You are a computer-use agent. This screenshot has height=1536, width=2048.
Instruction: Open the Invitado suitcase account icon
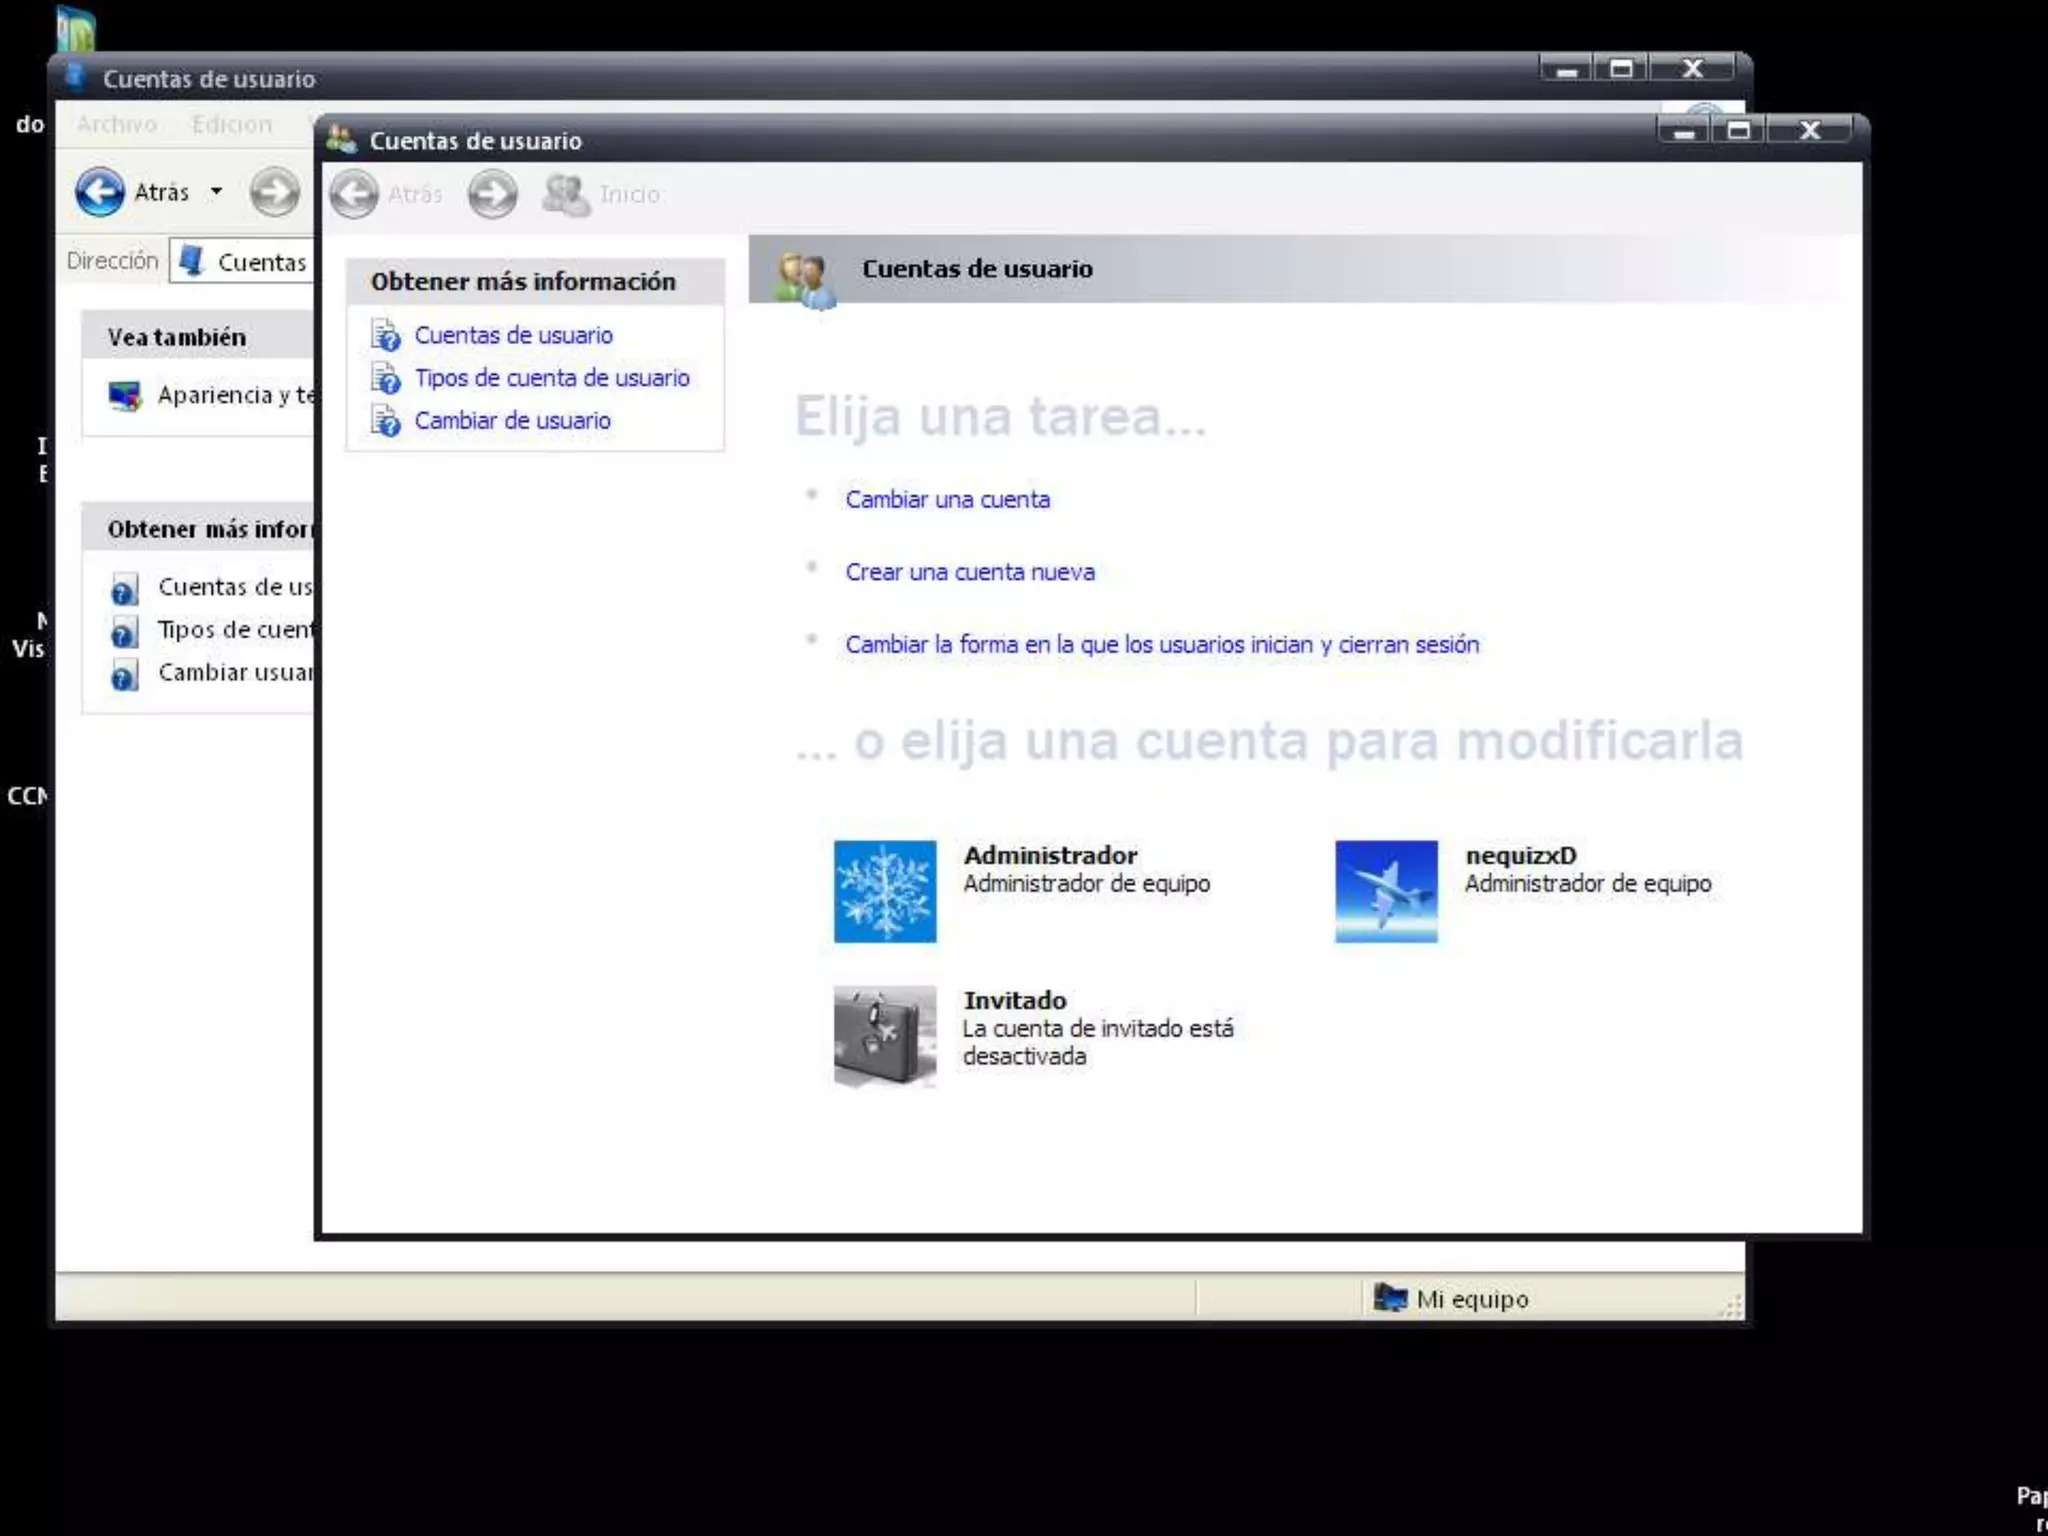tap(885, 1036)
